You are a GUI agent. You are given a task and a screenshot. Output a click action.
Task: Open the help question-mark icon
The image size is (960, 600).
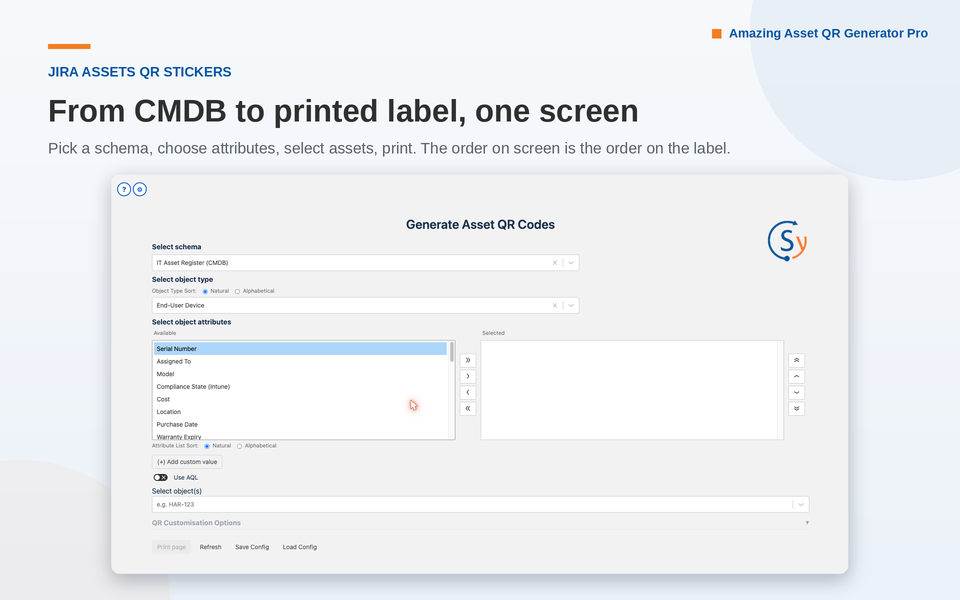(x=124, y=189)
